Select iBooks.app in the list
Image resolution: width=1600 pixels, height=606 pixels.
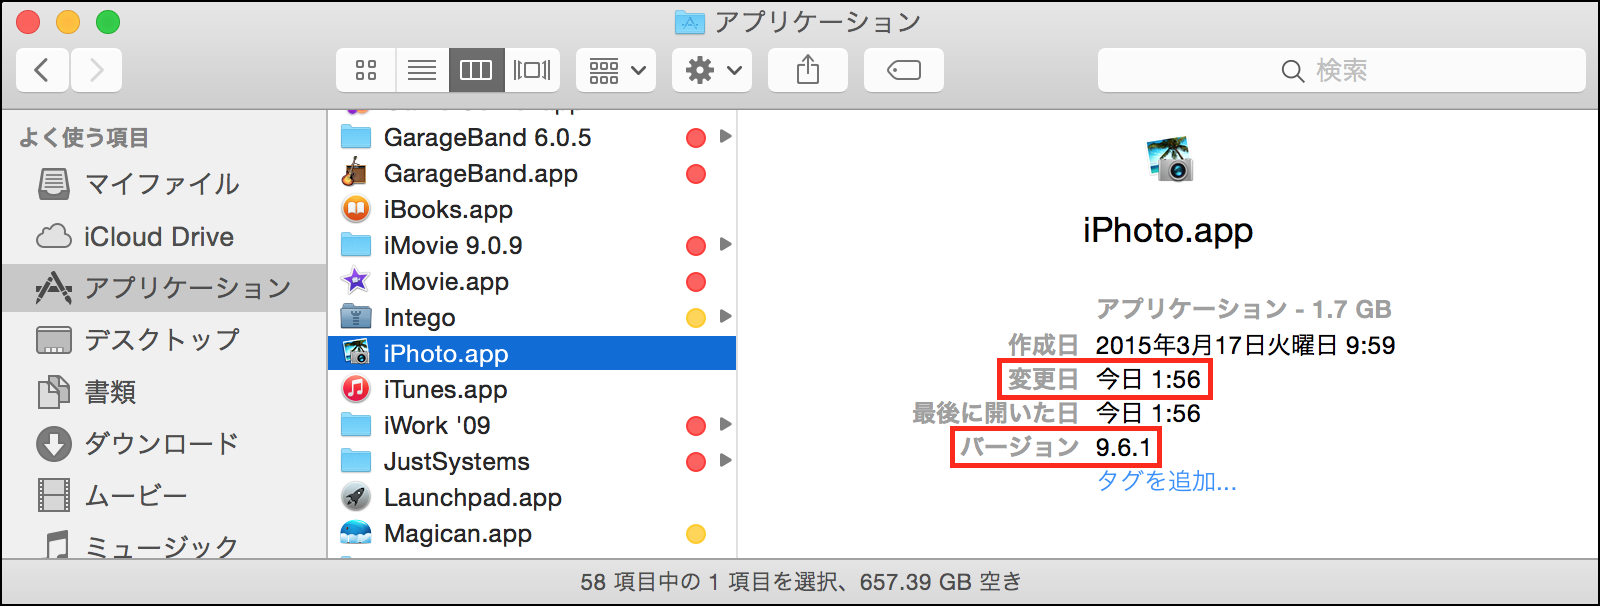click(x=532, y=209)
